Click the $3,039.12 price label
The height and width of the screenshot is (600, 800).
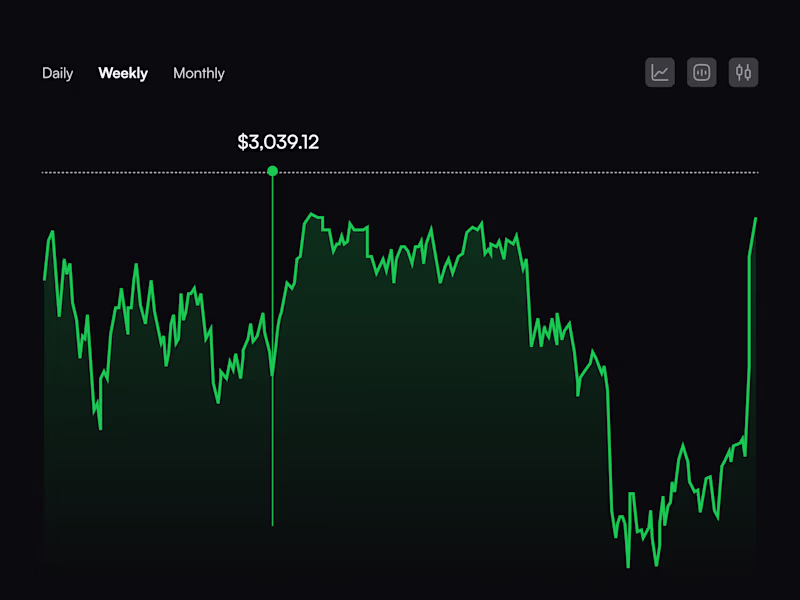coord(278,142)
